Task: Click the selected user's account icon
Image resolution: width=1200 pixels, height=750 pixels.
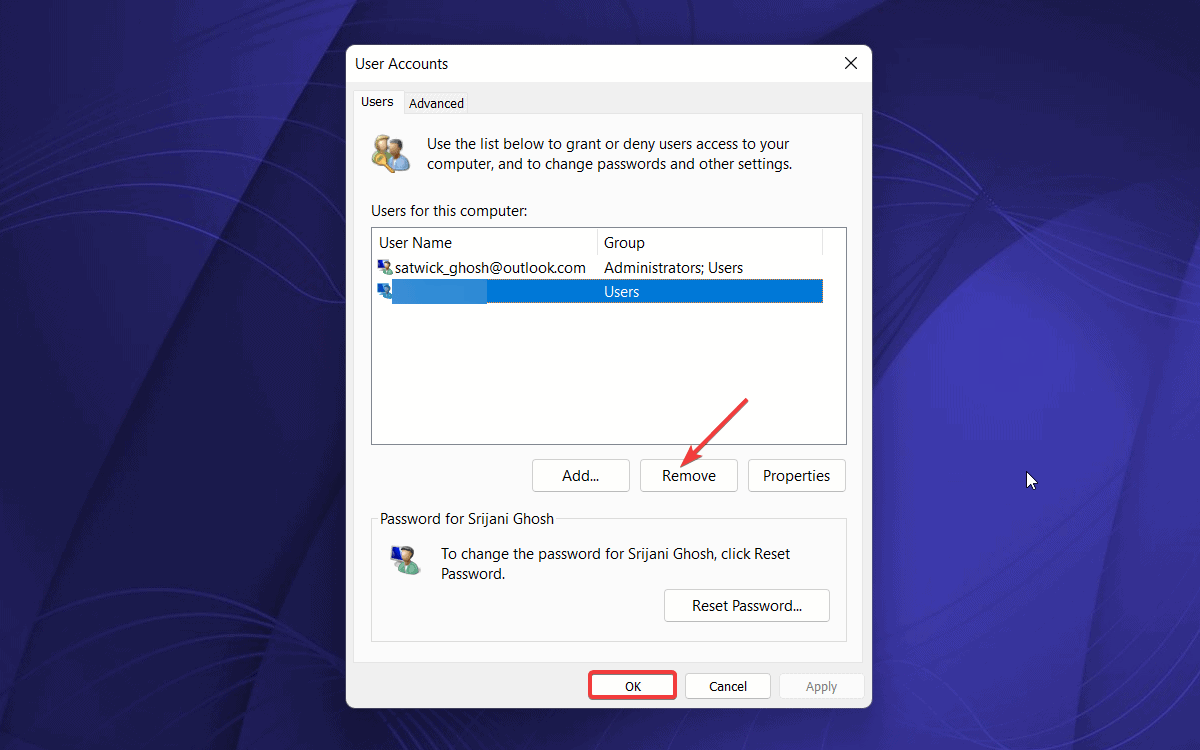Action: coord(384,291)
